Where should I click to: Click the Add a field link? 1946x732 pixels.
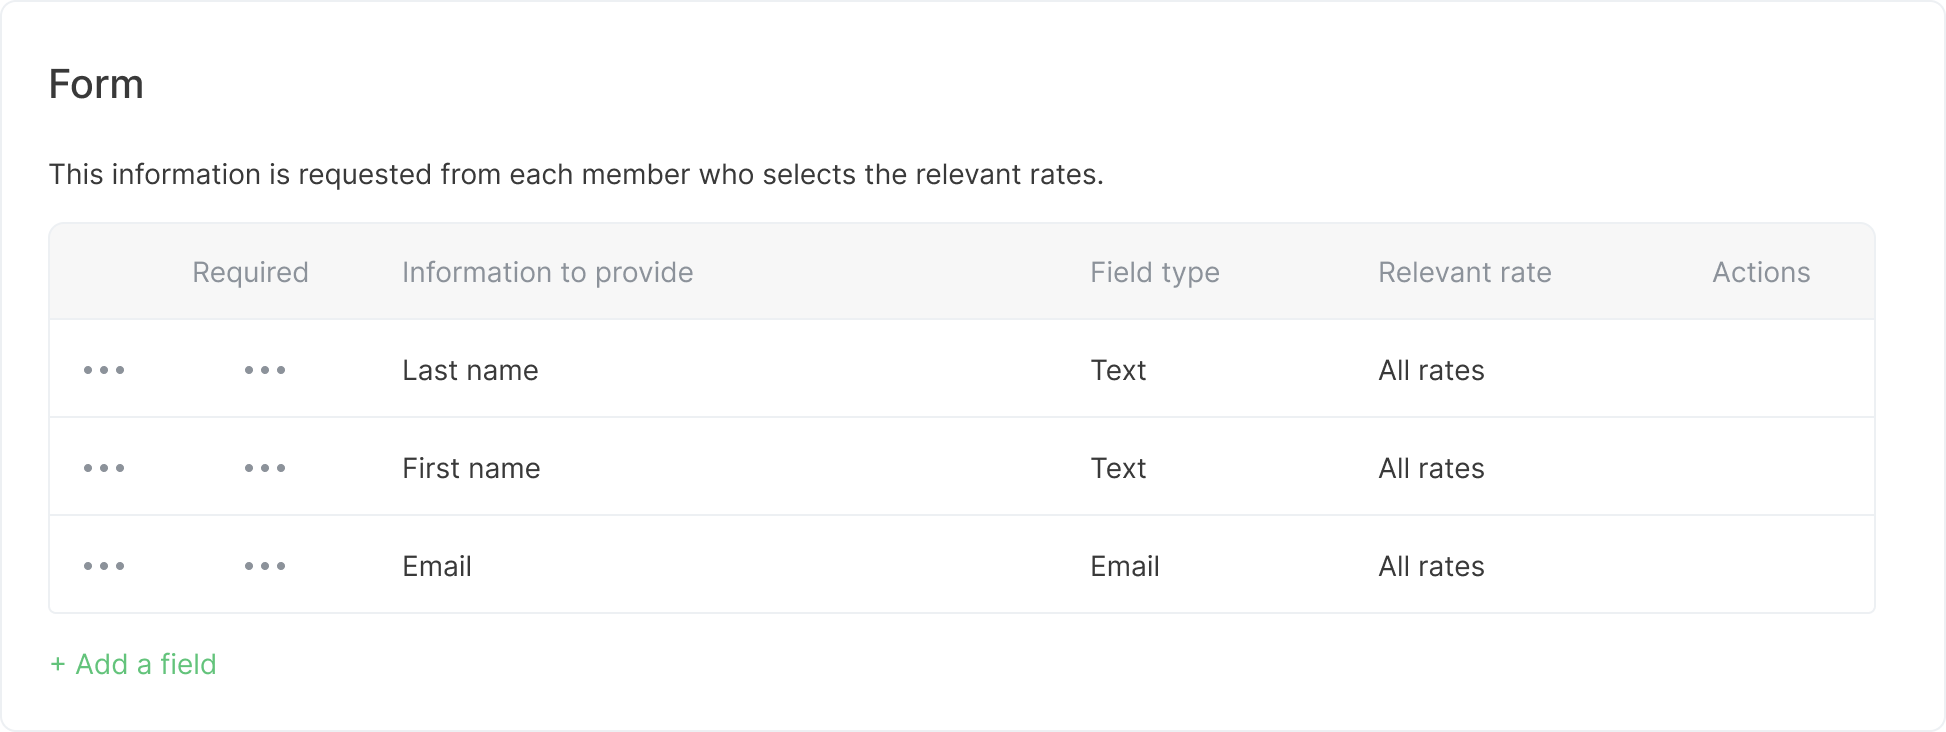(x=133, y=664)
